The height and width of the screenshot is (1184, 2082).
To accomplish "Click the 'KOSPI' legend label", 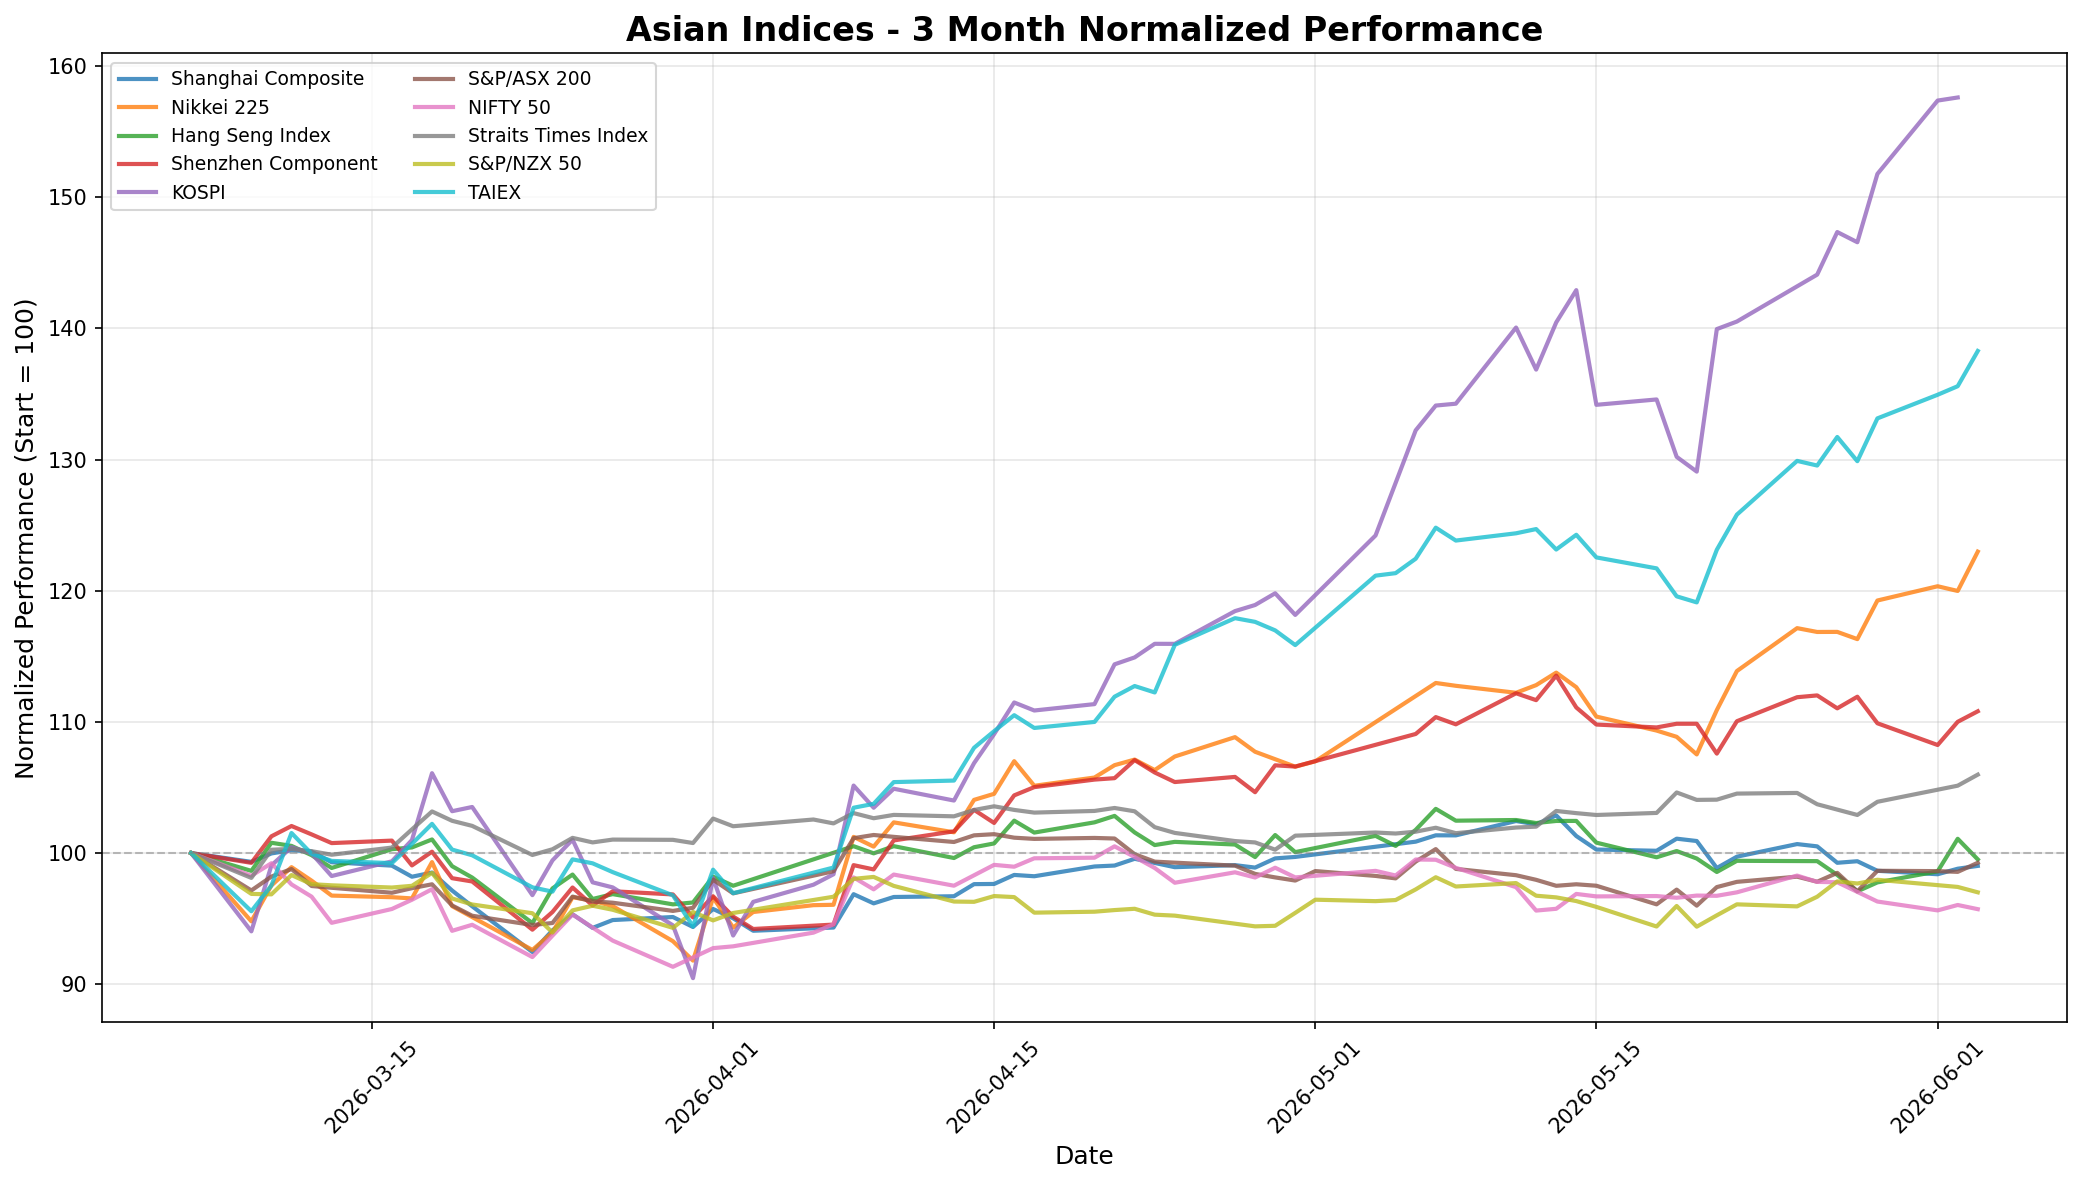I will (x=198, y=193).
